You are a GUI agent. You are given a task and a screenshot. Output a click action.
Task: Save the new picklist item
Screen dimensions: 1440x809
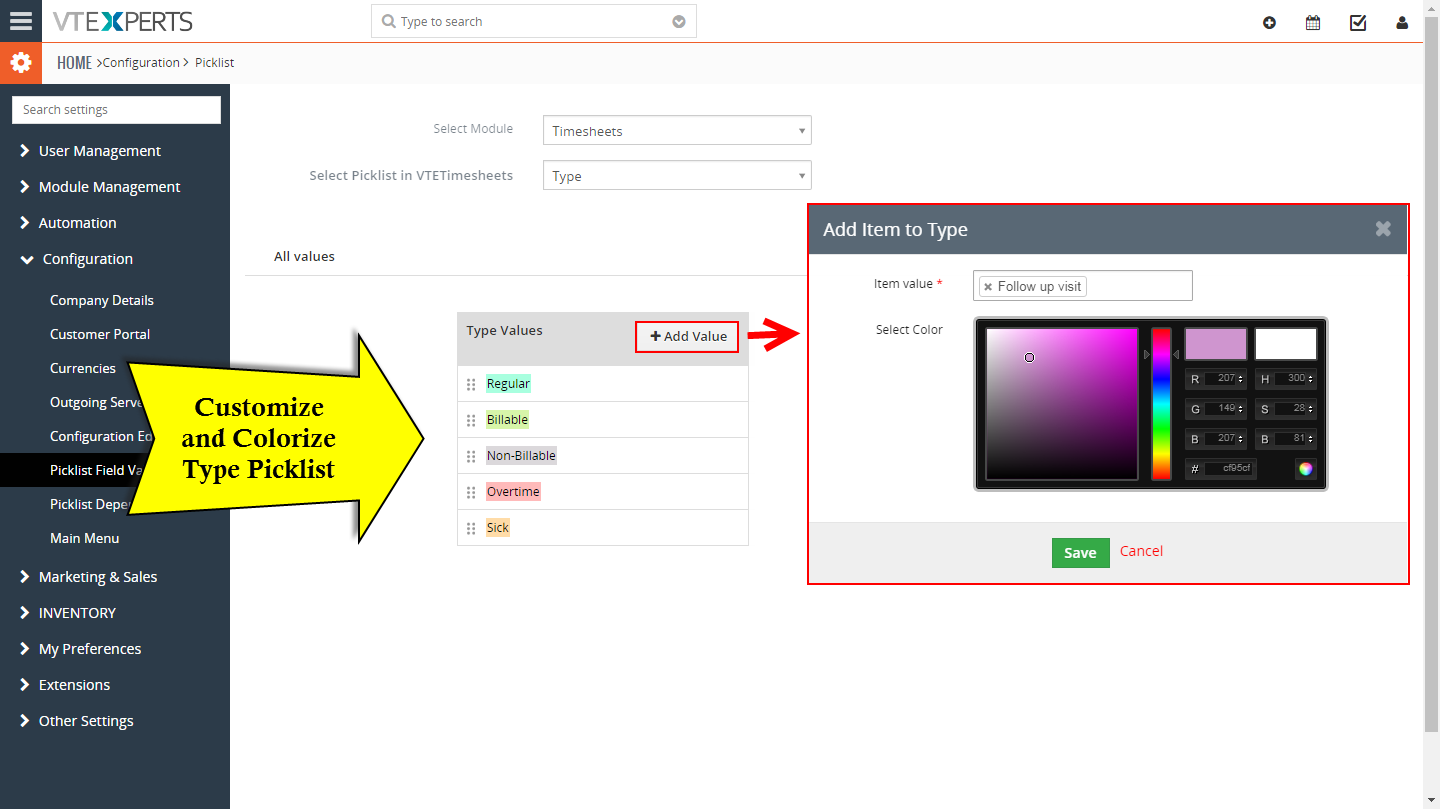tap(1080, 553)
